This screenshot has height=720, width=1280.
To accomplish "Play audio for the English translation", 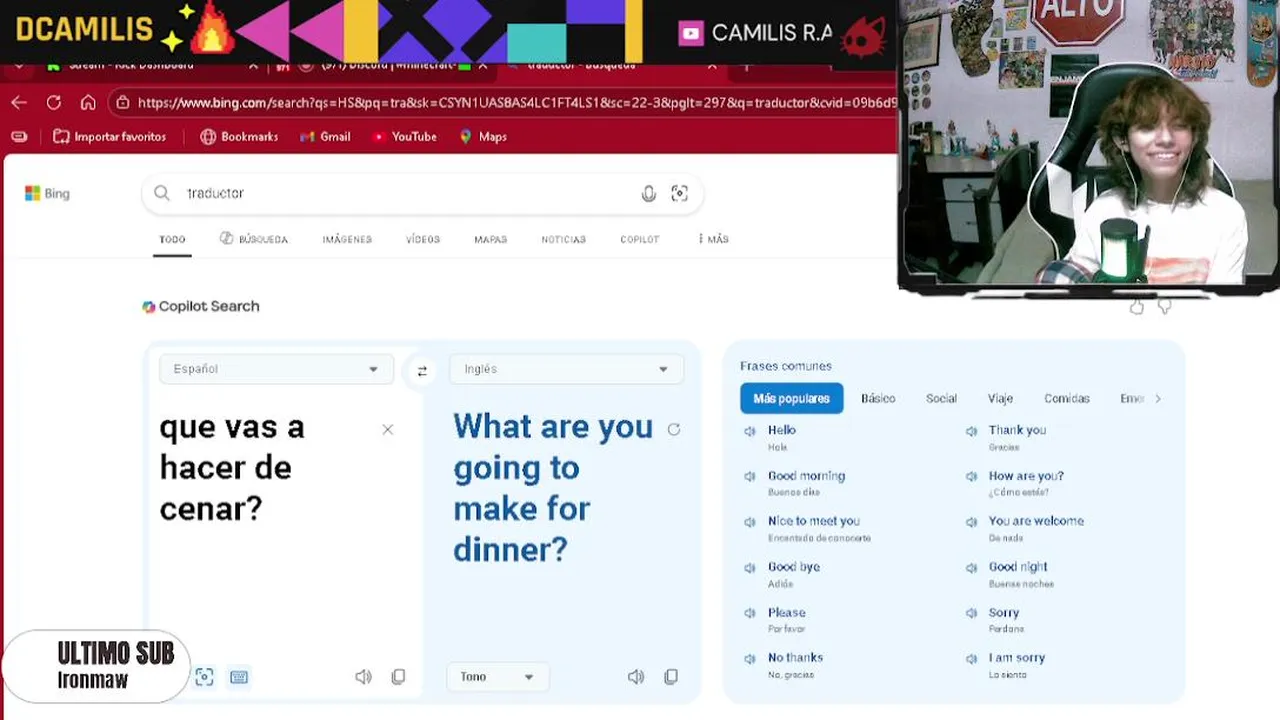I will tap(636, 677).
